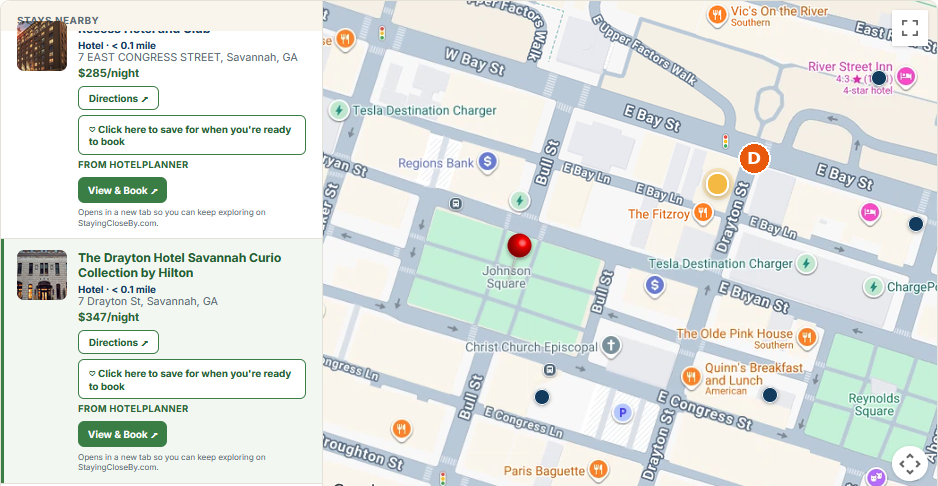Viewport: 938px width, 486px height.
Task: Open Vic's On the River restaurant marker
Action: (x=717, y=15)
